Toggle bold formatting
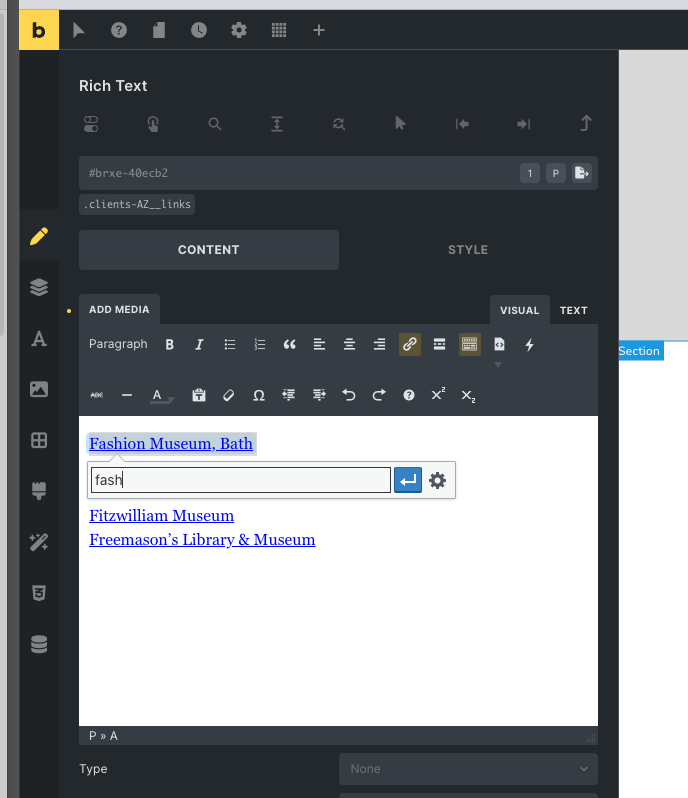Viewport: 688px width, 798px height. coord(169,345)
